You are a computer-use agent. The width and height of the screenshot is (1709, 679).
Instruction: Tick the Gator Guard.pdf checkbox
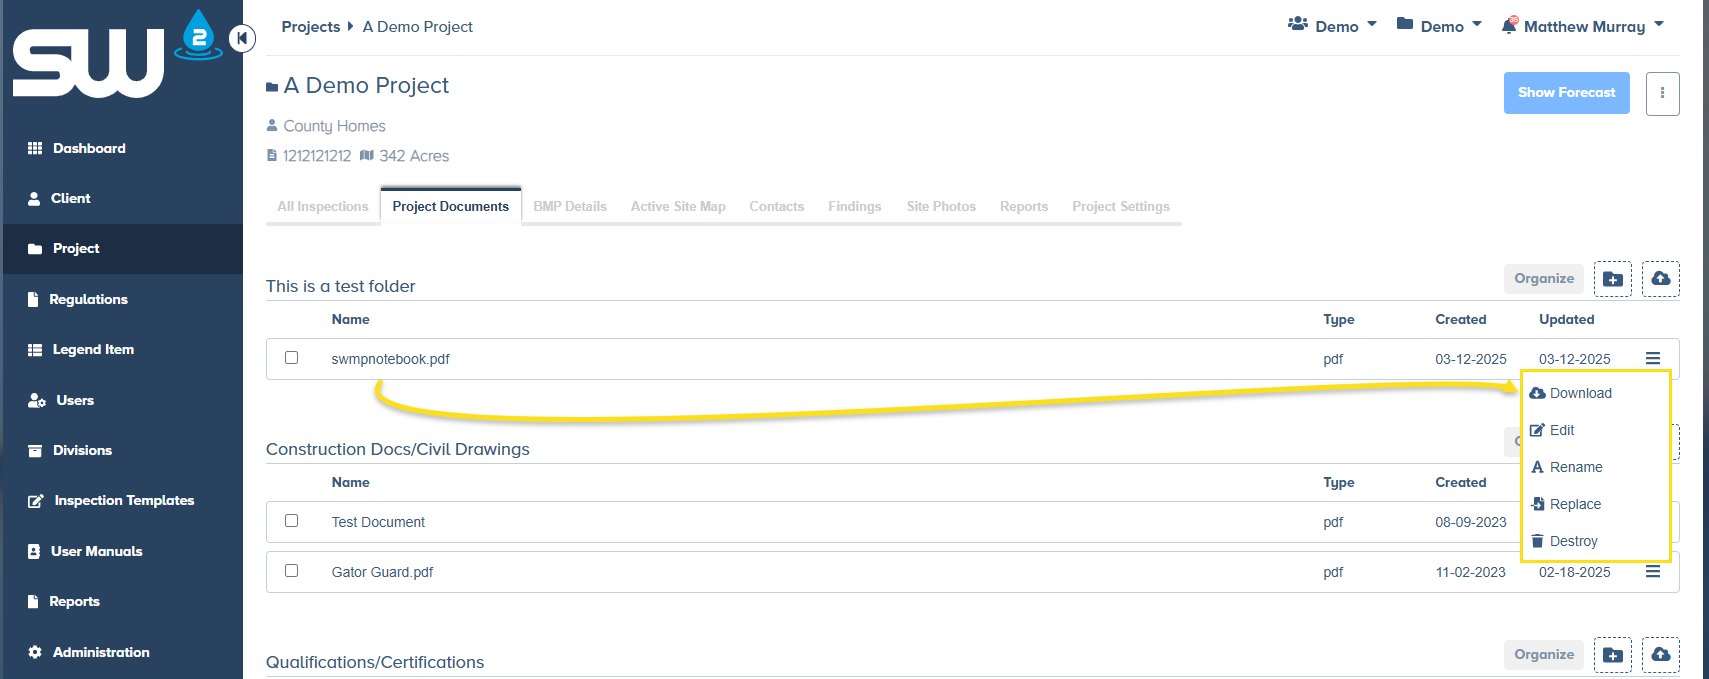(292, 571)
